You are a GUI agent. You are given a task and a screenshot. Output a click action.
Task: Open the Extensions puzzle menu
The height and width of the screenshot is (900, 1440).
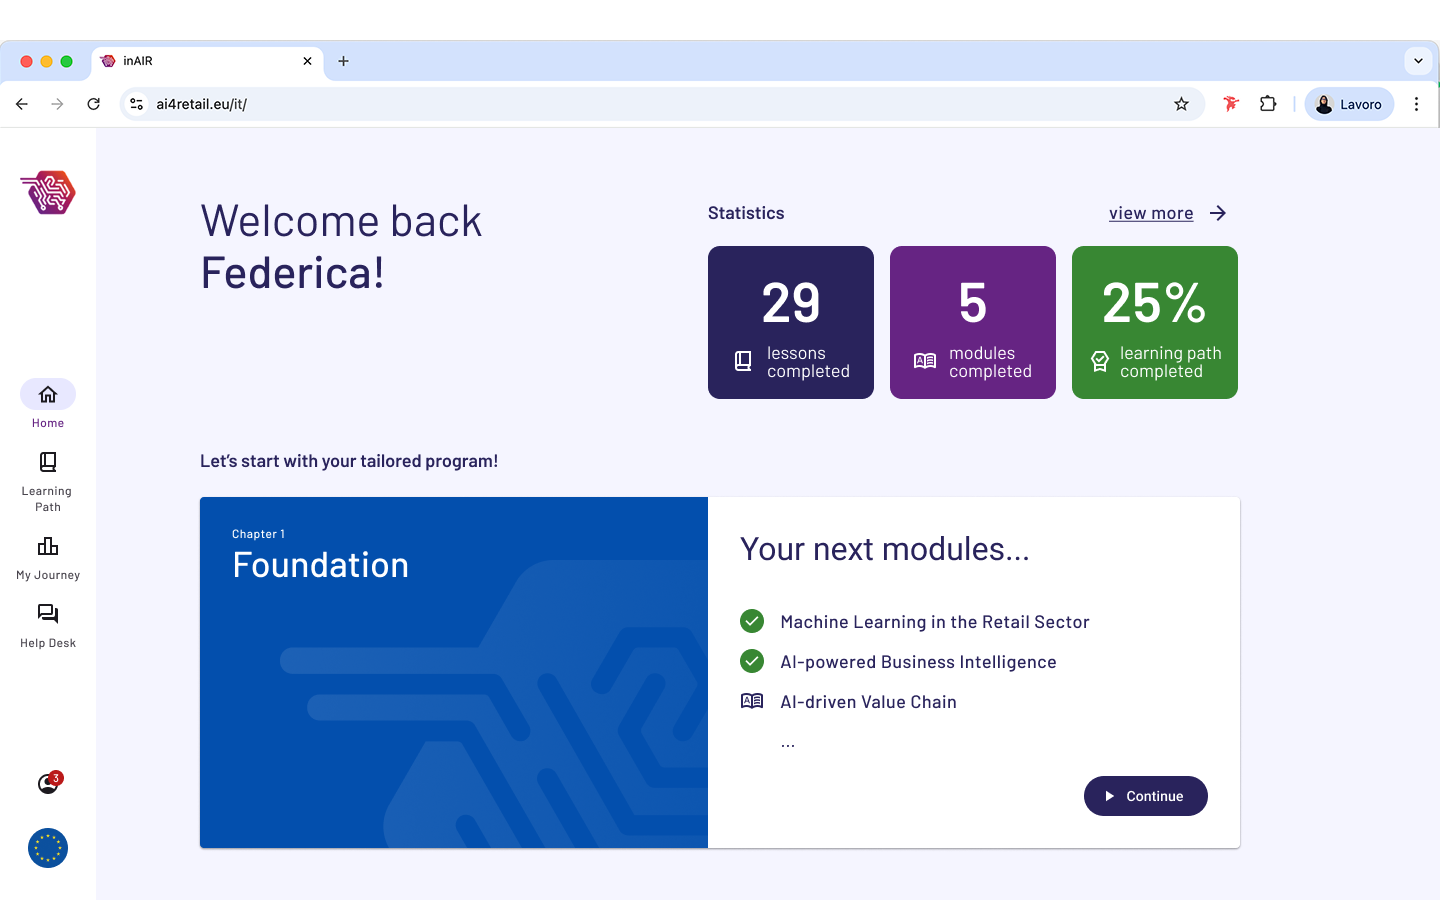pyautogui.click(x=1268, y=104)
